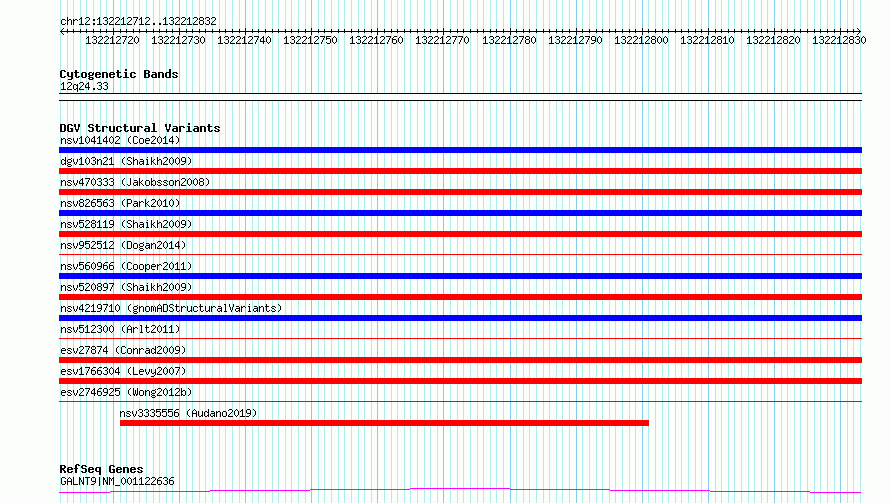Click the blue bar under nsv4219710
The height and width of the screenshot is (503, 890).
[460, 318]
